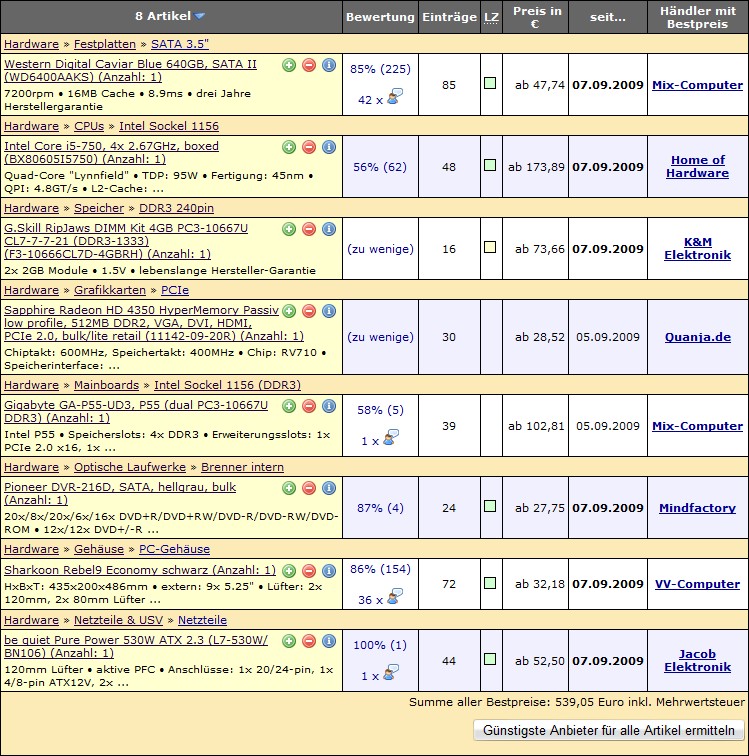Open SATA 3.5" category link
The image size is (749, 756).
click(180, 44)
